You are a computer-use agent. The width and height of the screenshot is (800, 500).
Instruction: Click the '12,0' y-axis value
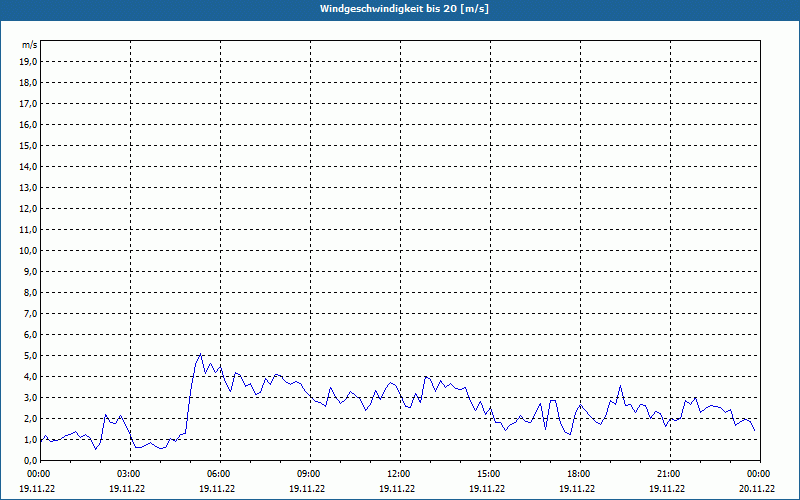point(28,208)
